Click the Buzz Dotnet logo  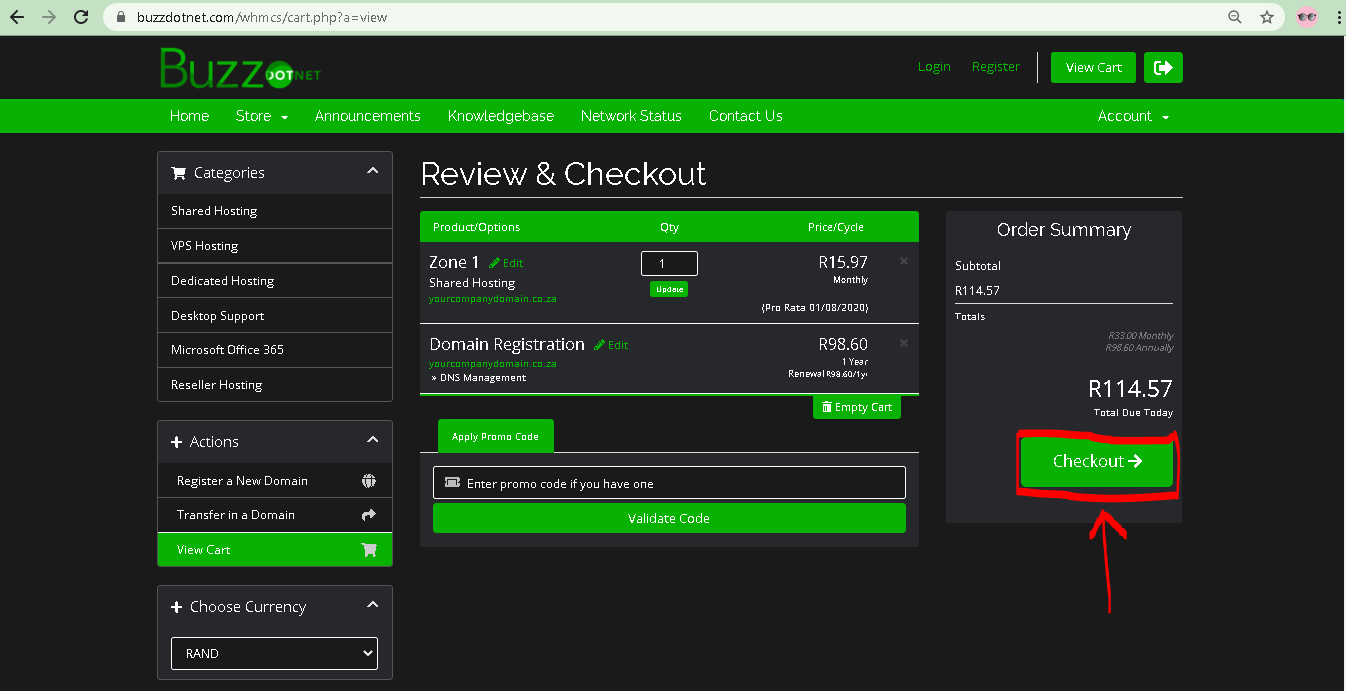pos(240,68)
